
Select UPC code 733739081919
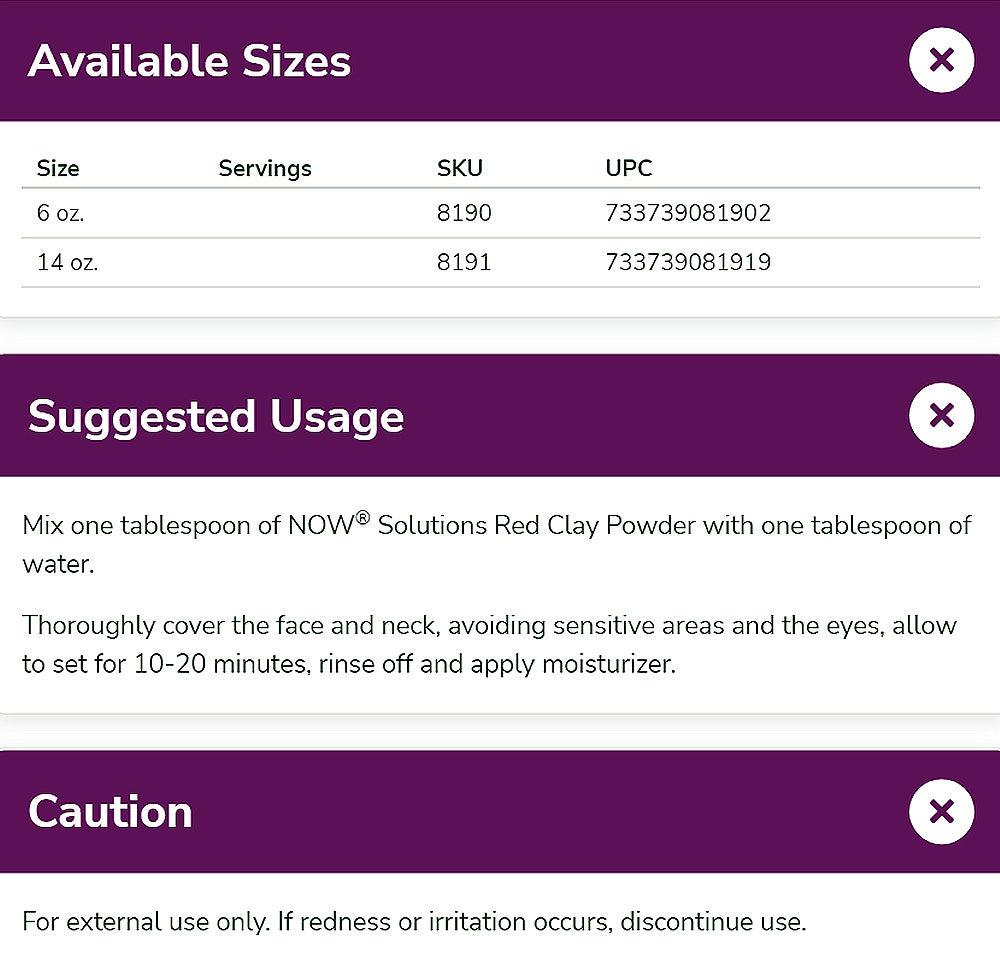pos(688,263)
